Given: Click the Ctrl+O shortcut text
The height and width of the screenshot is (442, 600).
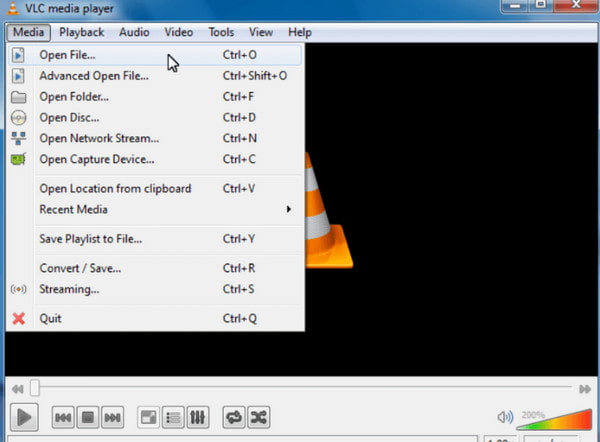Looking at the screenshot, I should [240, 55].
